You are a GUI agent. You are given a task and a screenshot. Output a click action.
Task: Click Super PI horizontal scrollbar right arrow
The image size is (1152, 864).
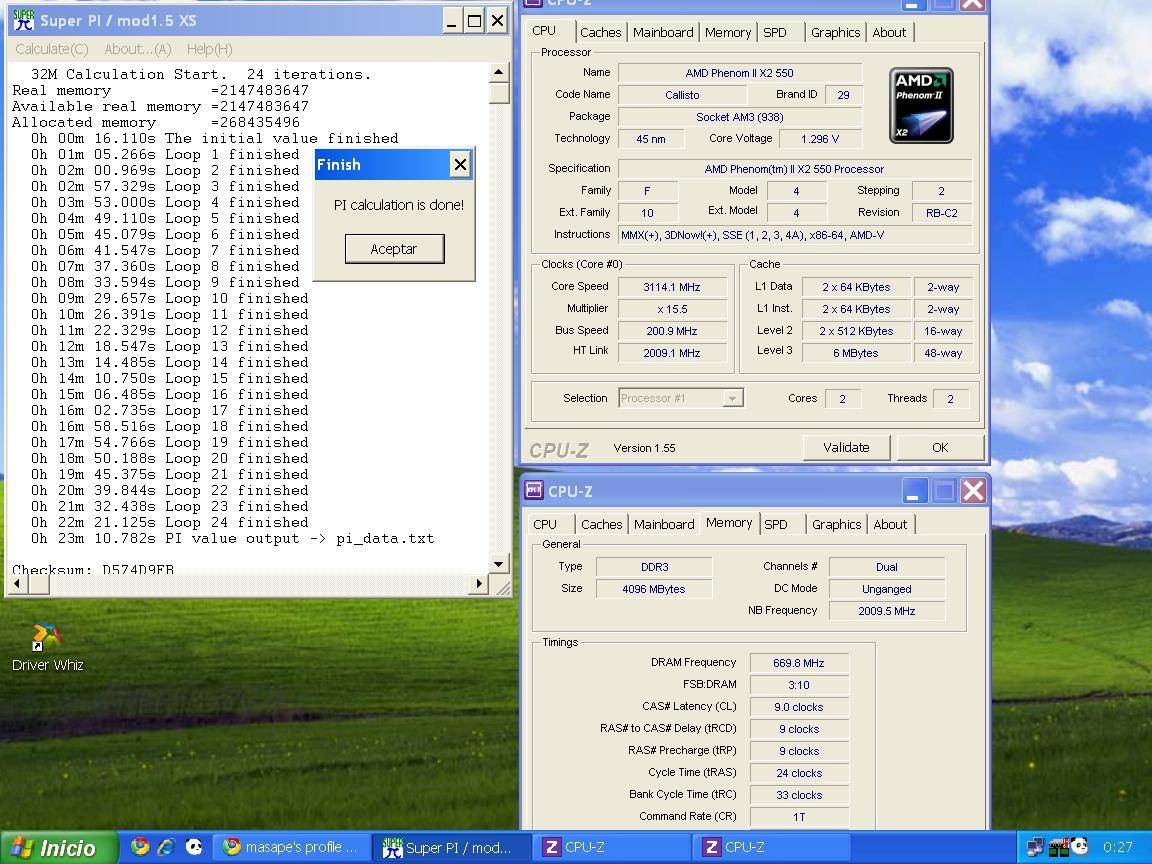click(479, 584)
